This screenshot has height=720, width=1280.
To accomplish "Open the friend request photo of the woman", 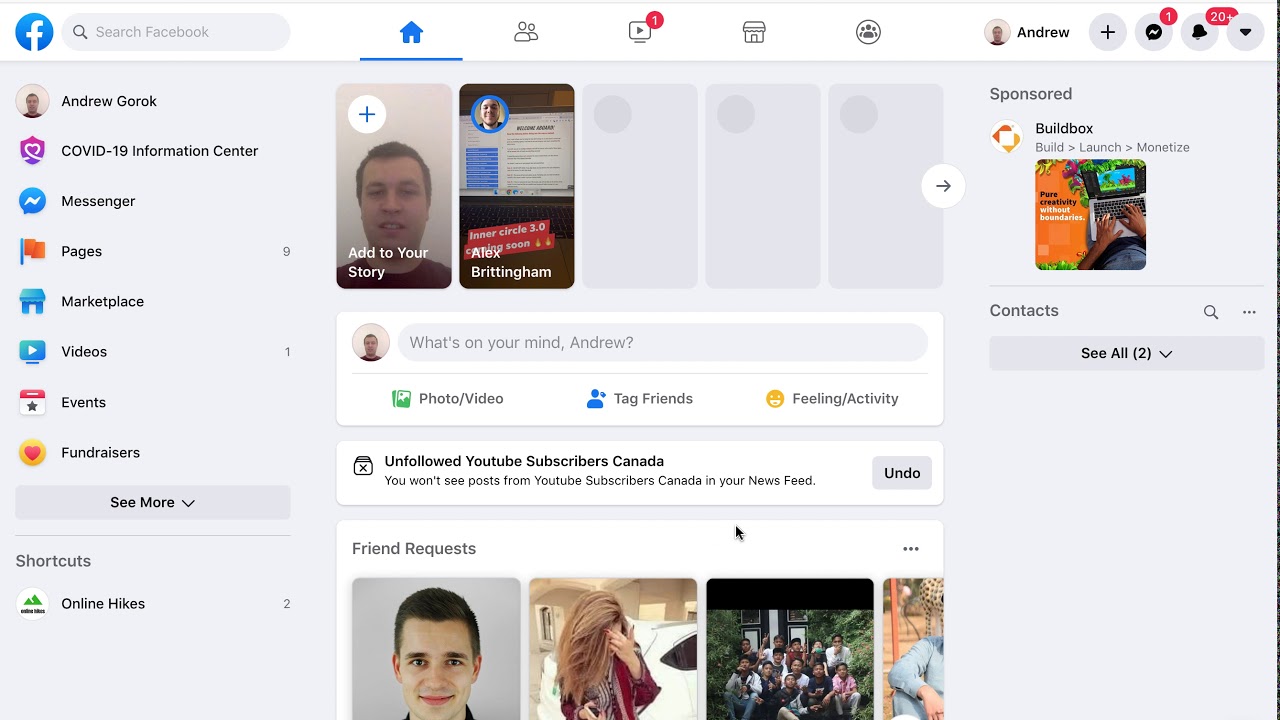I will (613, 649).
